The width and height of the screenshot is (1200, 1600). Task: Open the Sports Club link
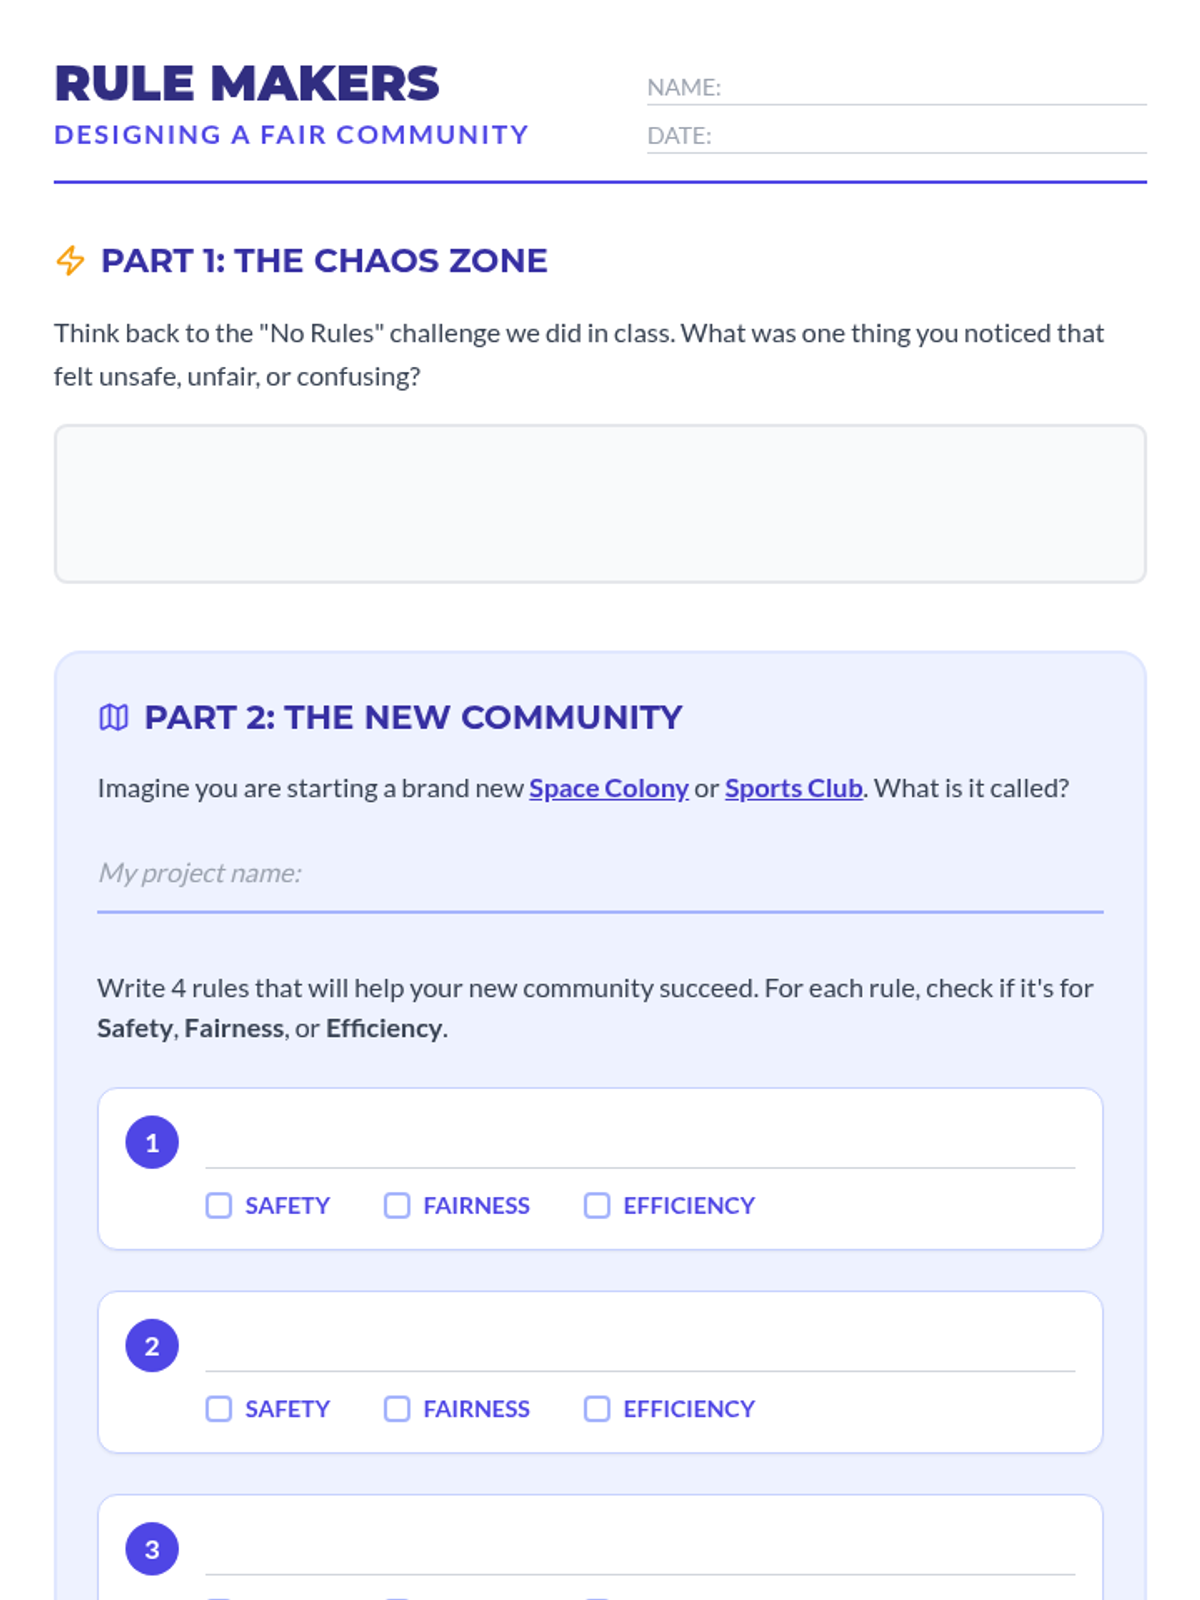793,788
